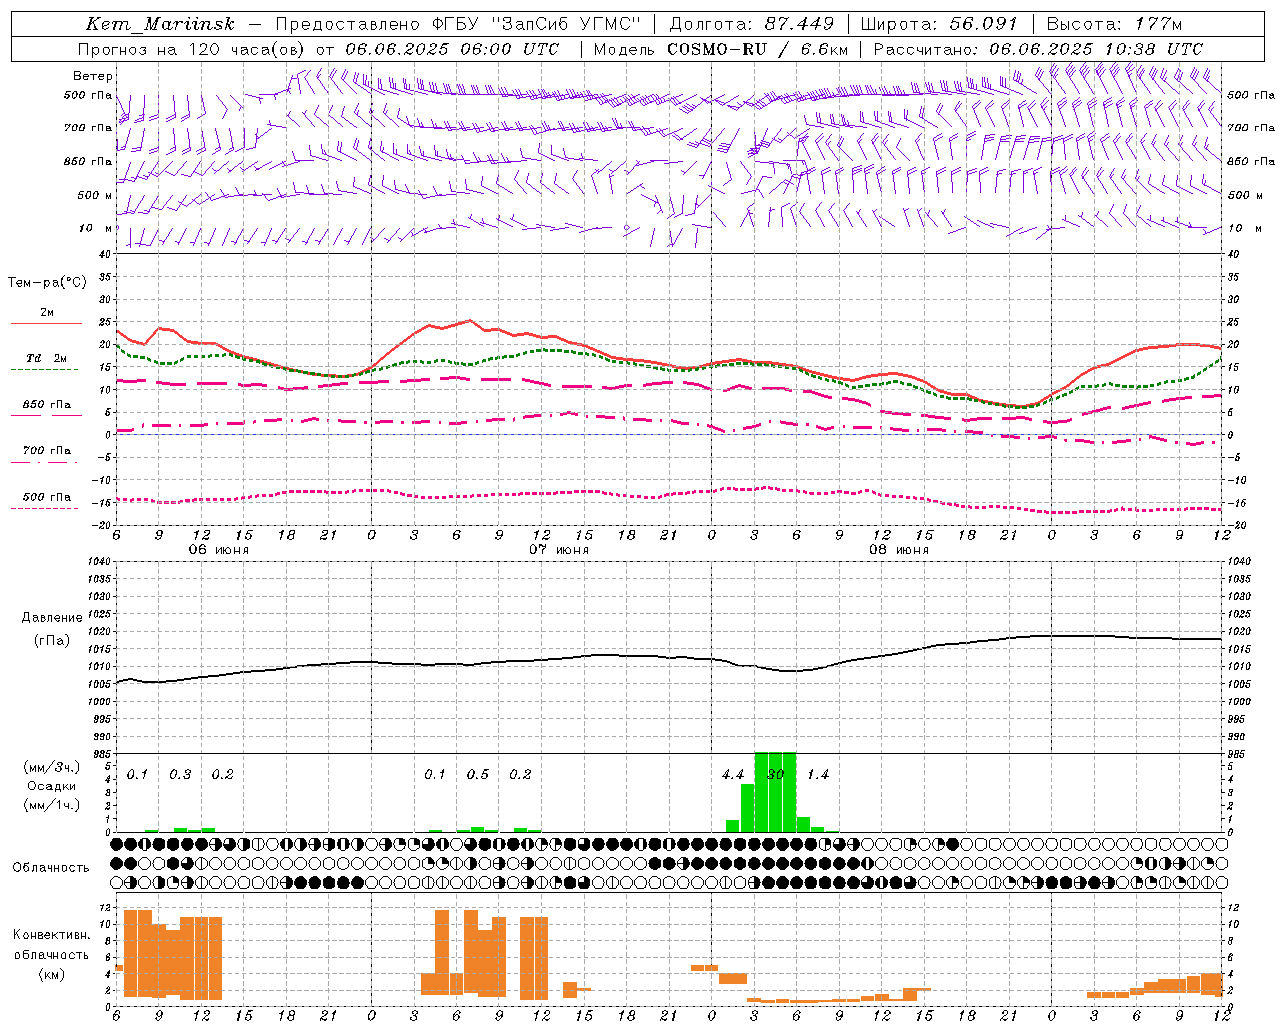Viewport: 1280px width, 1024px height.
Task: Click the "2м" temperature legend entry
Action: point(47,313)
